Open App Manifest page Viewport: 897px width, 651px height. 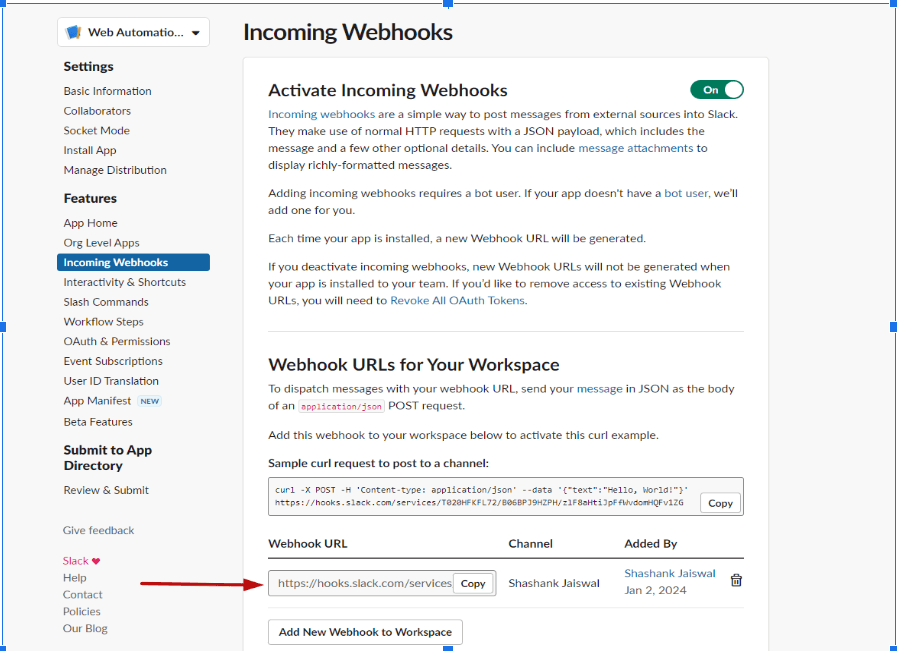pos(97,401)
